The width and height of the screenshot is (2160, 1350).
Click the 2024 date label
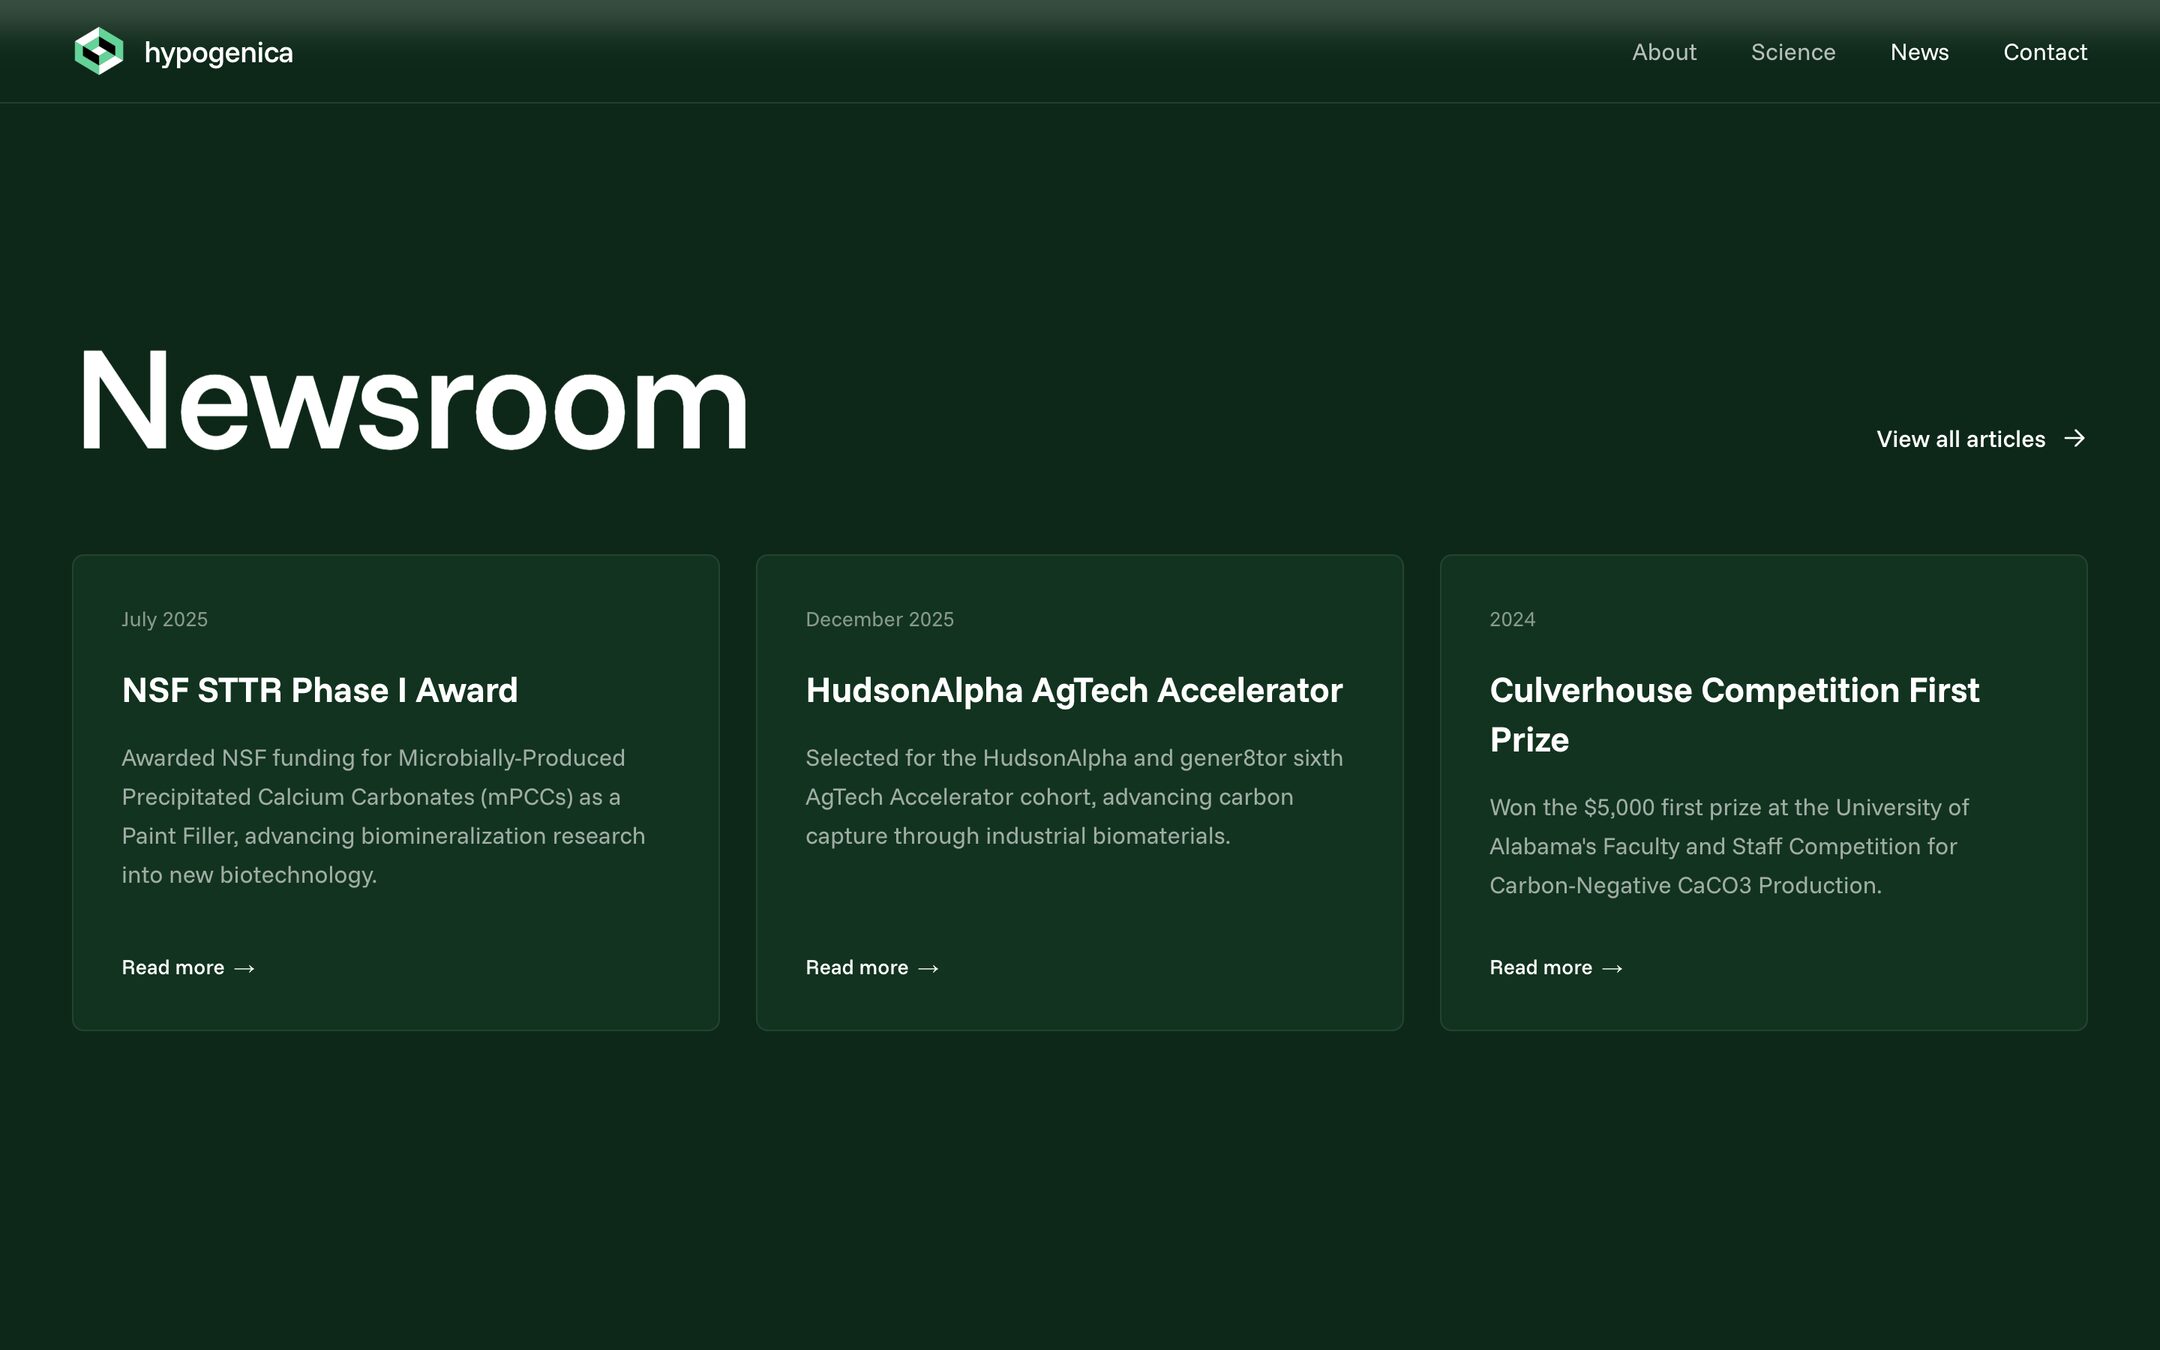[x=1512, y=619]
